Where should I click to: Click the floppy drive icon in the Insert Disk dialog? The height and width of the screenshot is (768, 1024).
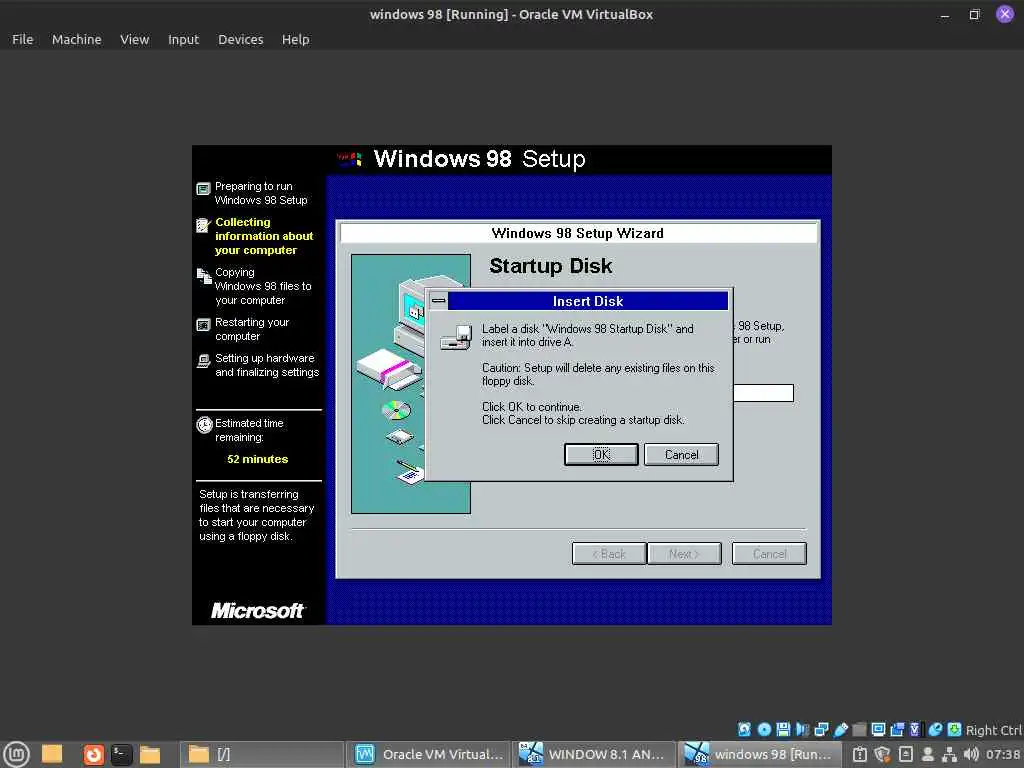point(456,338)
